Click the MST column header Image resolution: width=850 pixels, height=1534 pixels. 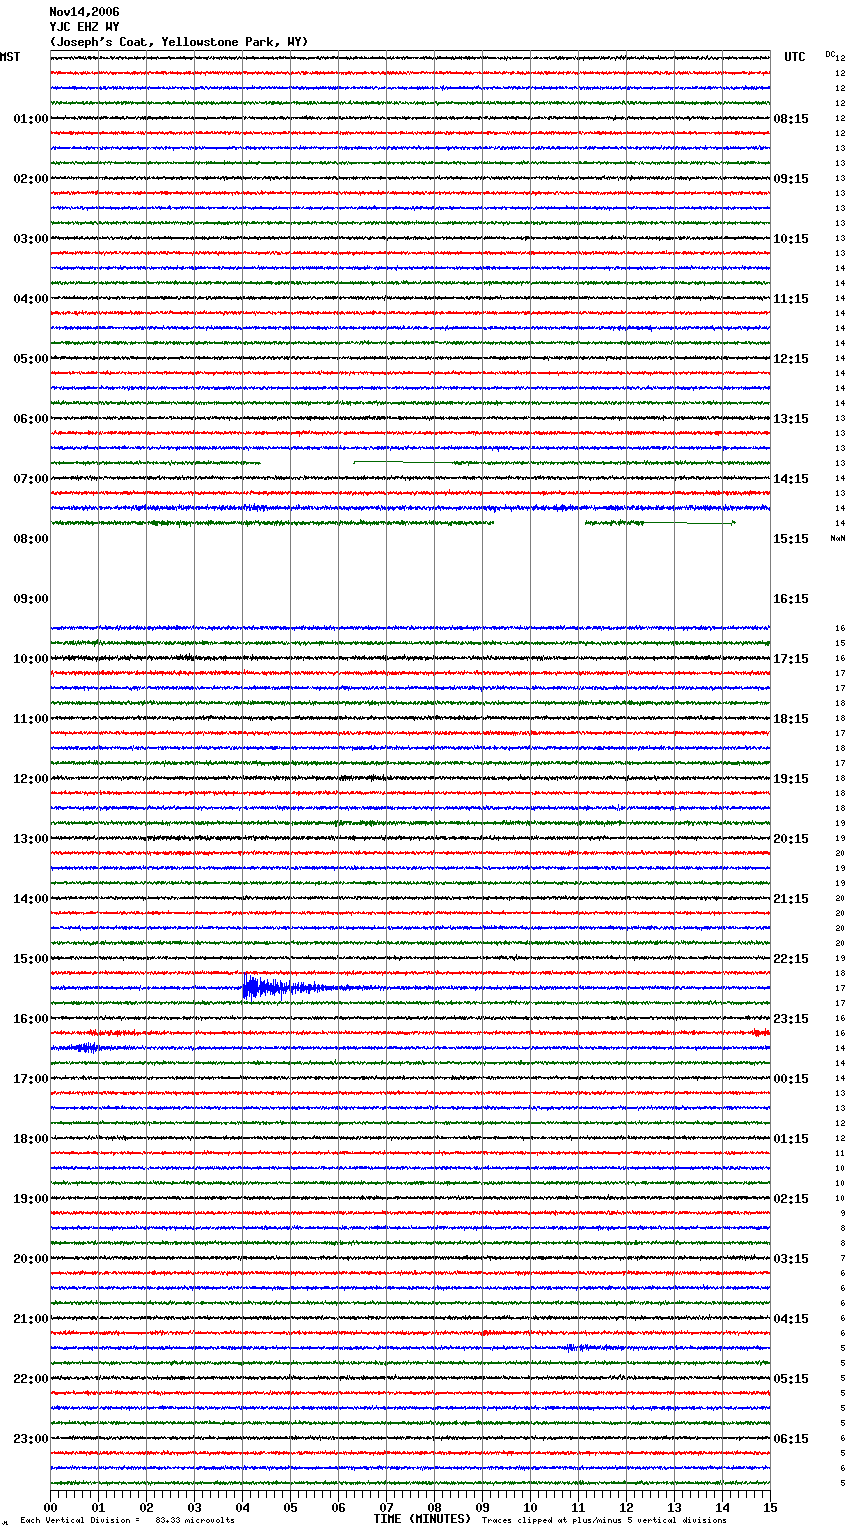(x=10, y=57)
